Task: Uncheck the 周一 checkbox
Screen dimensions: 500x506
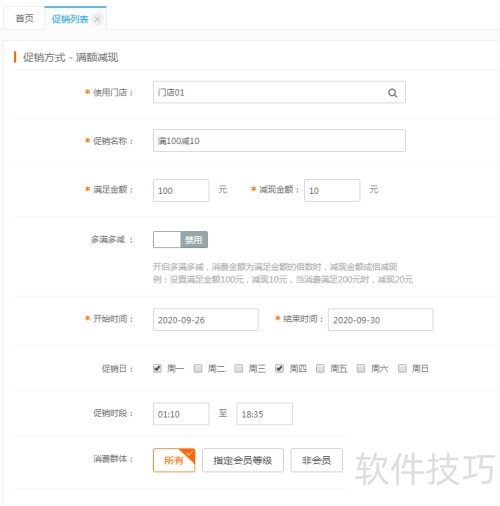Action: click(157, 368)
